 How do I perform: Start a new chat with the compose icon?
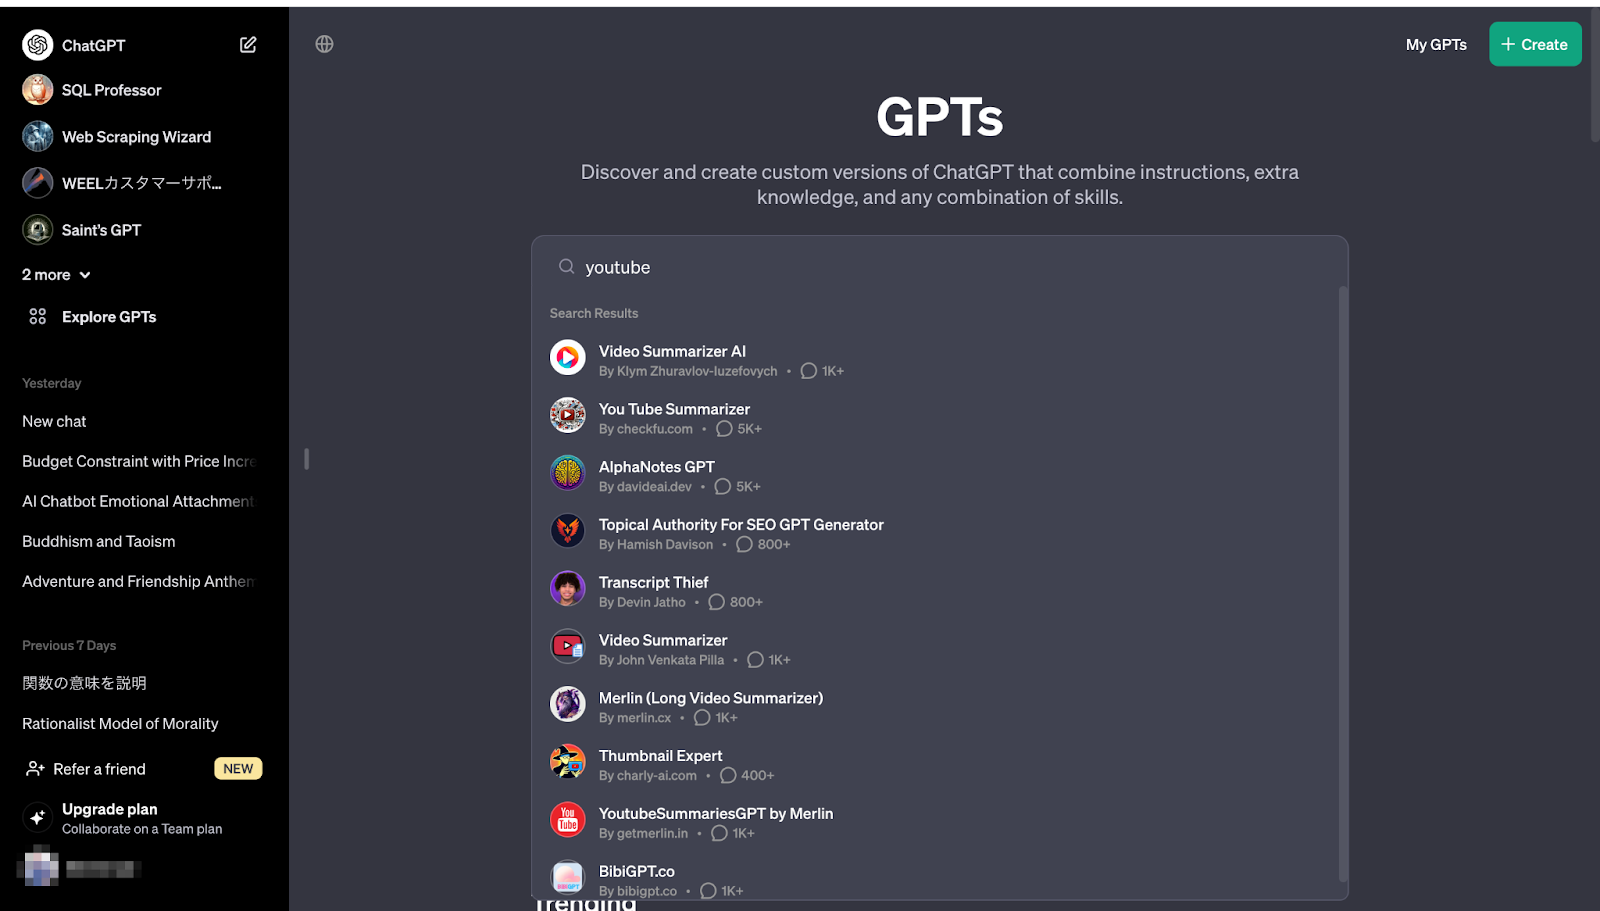coord(248,45)
